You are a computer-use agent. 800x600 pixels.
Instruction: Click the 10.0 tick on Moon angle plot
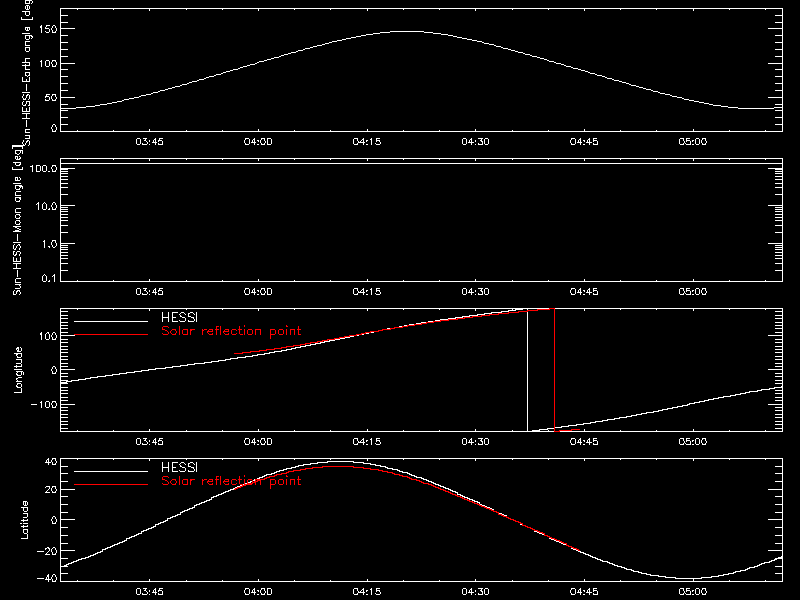pos(46,206)
